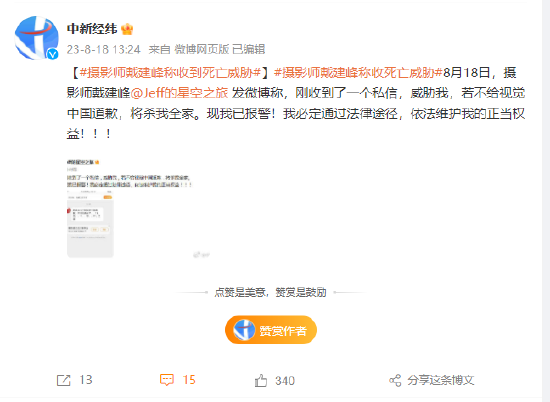The height and width of the screenshot is (402, 550).
Task: Open comments via speech bubble icon
Action: point(167,380)
